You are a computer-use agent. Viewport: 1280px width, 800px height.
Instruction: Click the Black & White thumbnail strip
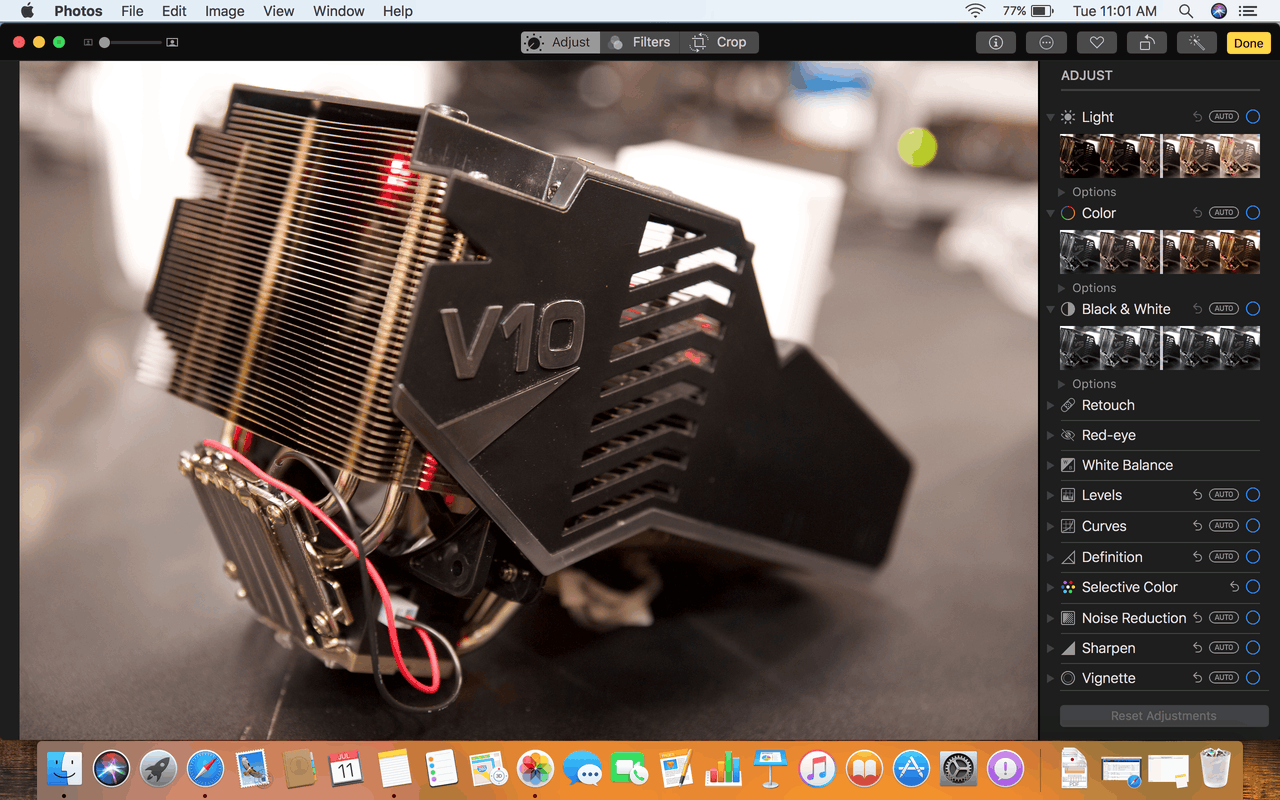[x=1160, y=348]
